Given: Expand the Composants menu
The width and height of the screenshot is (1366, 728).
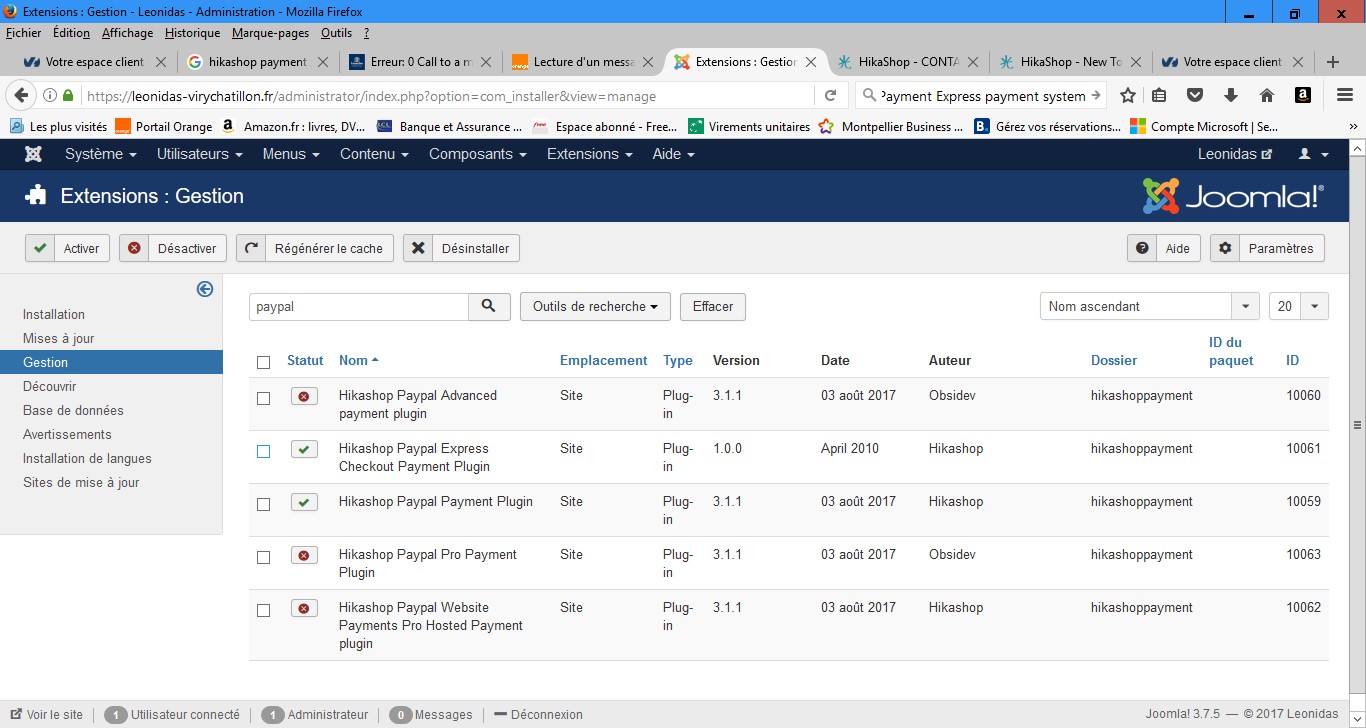Looking at the screenshot, I should pyautogui.click(x=478, y=154).
